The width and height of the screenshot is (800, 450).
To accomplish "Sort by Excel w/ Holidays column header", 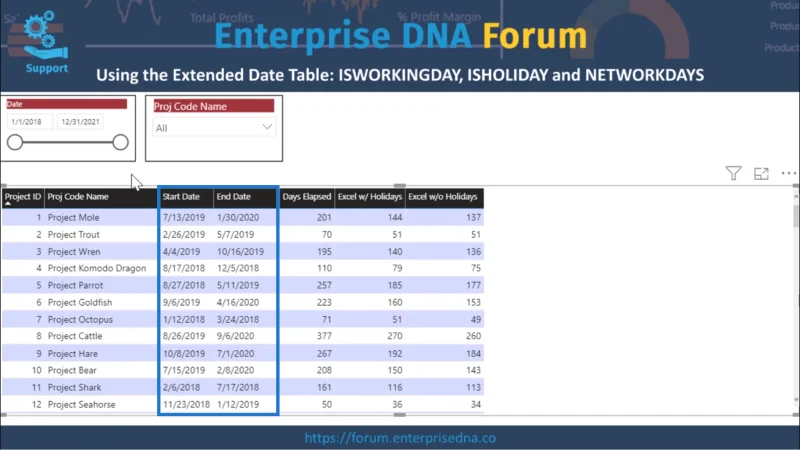I will pyautogui.click(x=370, y=197).
